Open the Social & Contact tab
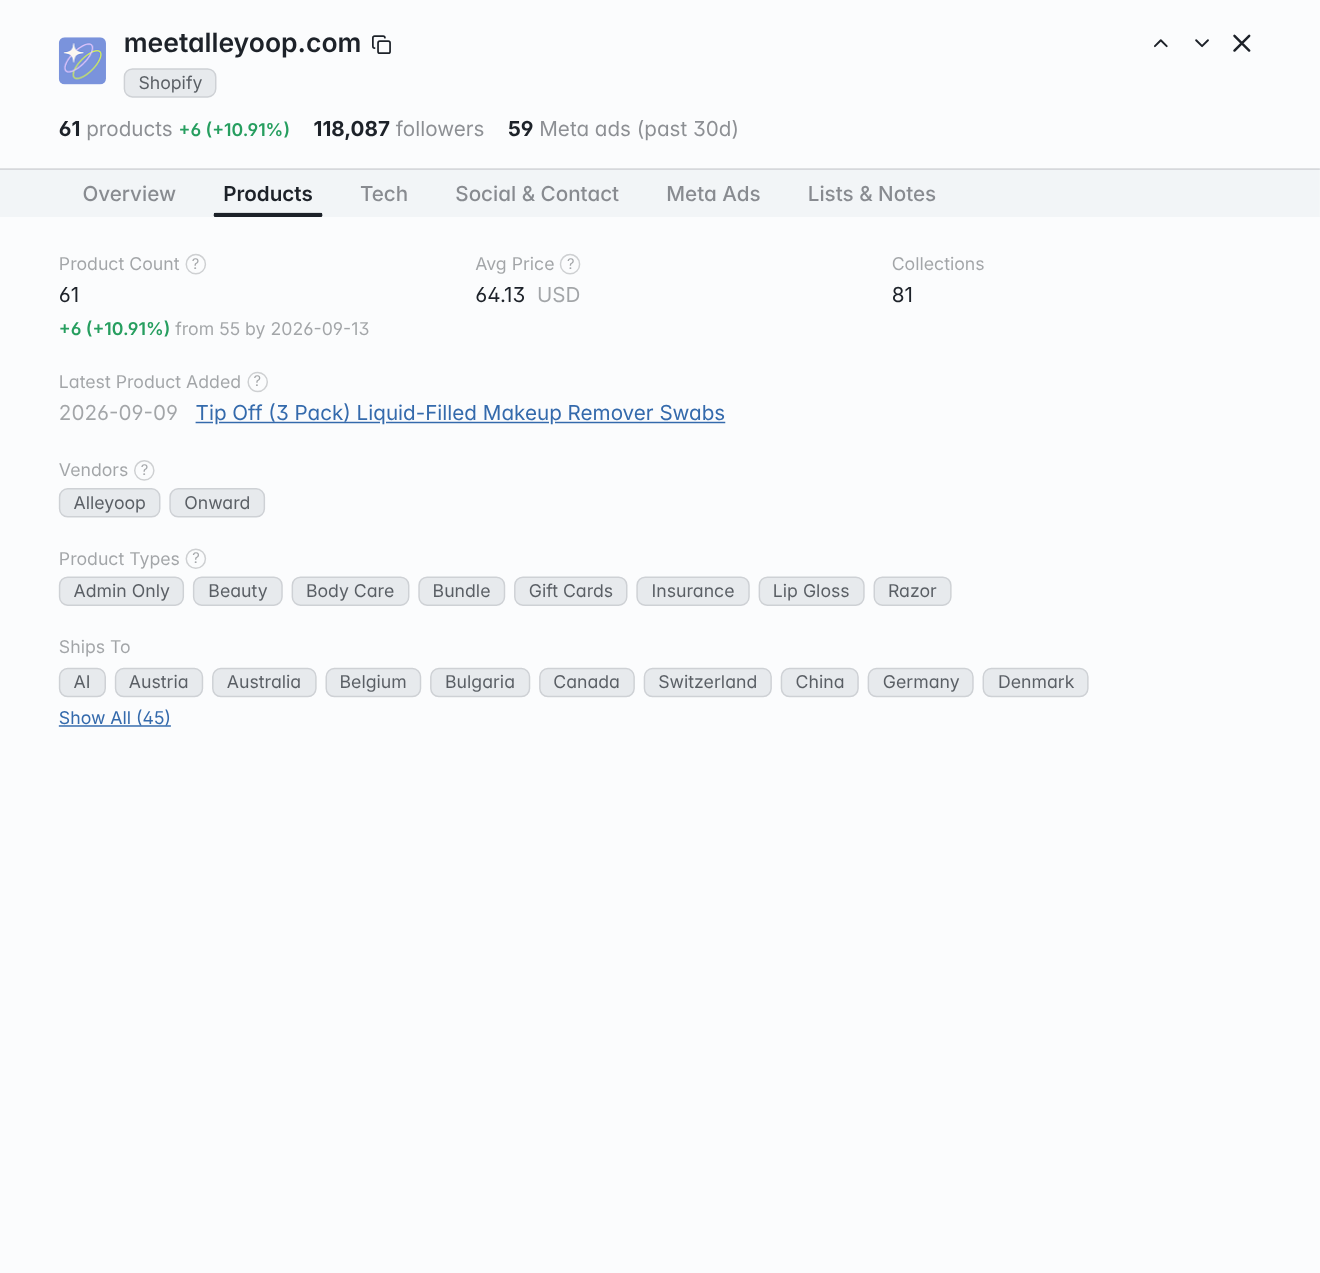1320x1273 pixels. 537,194
